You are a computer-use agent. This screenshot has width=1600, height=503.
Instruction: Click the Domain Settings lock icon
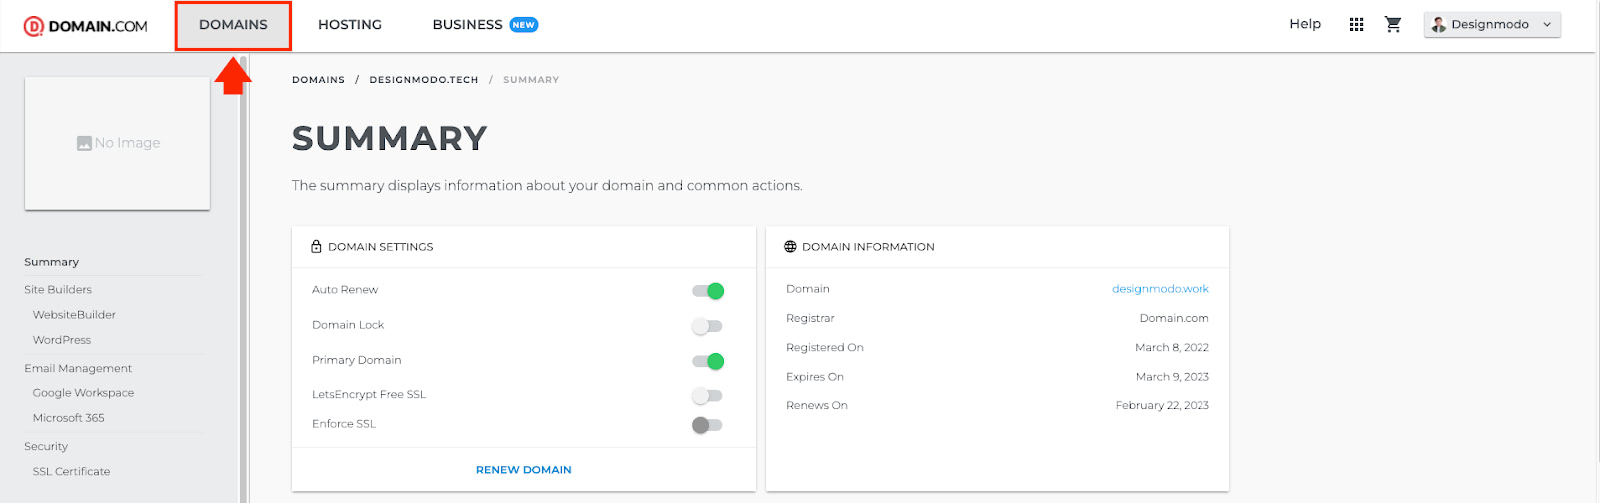click(x=316, y=247)
